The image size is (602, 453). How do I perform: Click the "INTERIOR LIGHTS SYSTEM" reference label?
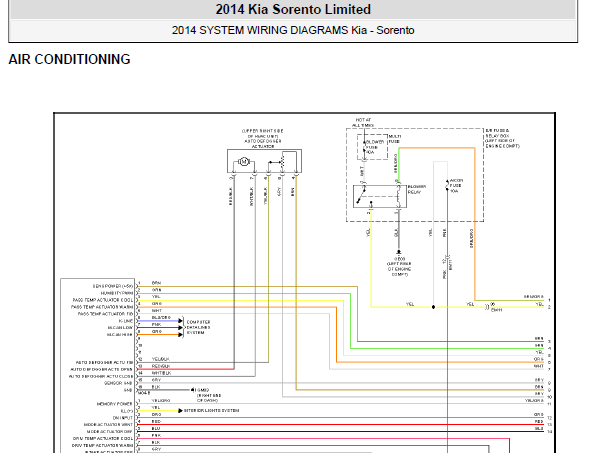coord(212,410)
